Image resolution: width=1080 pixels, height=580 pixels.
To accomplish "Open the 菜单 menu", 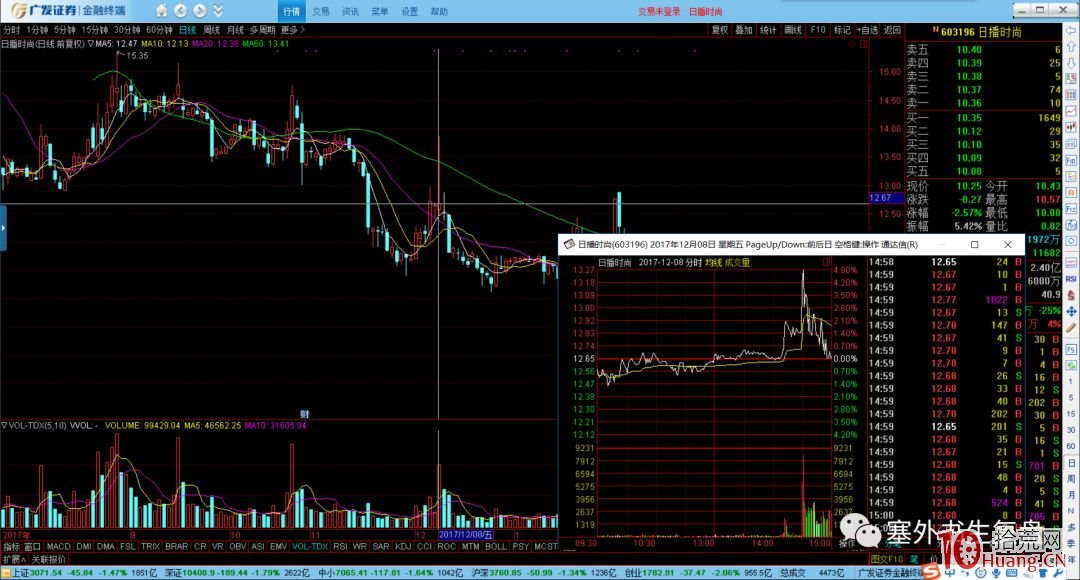I will click(380, 12).
